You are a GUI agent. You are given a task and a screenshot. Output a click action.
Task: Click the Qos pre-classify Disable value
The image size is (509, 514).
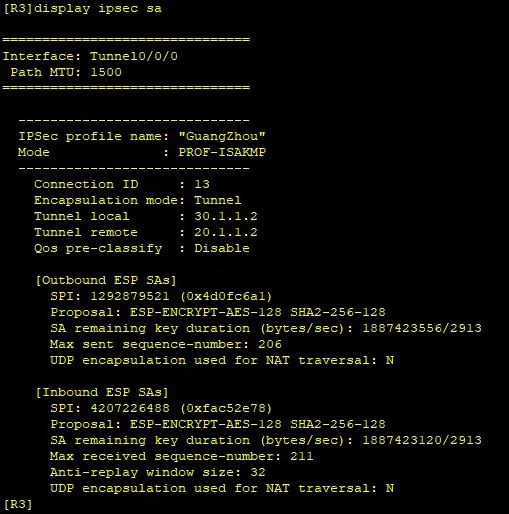click(222, 248)
